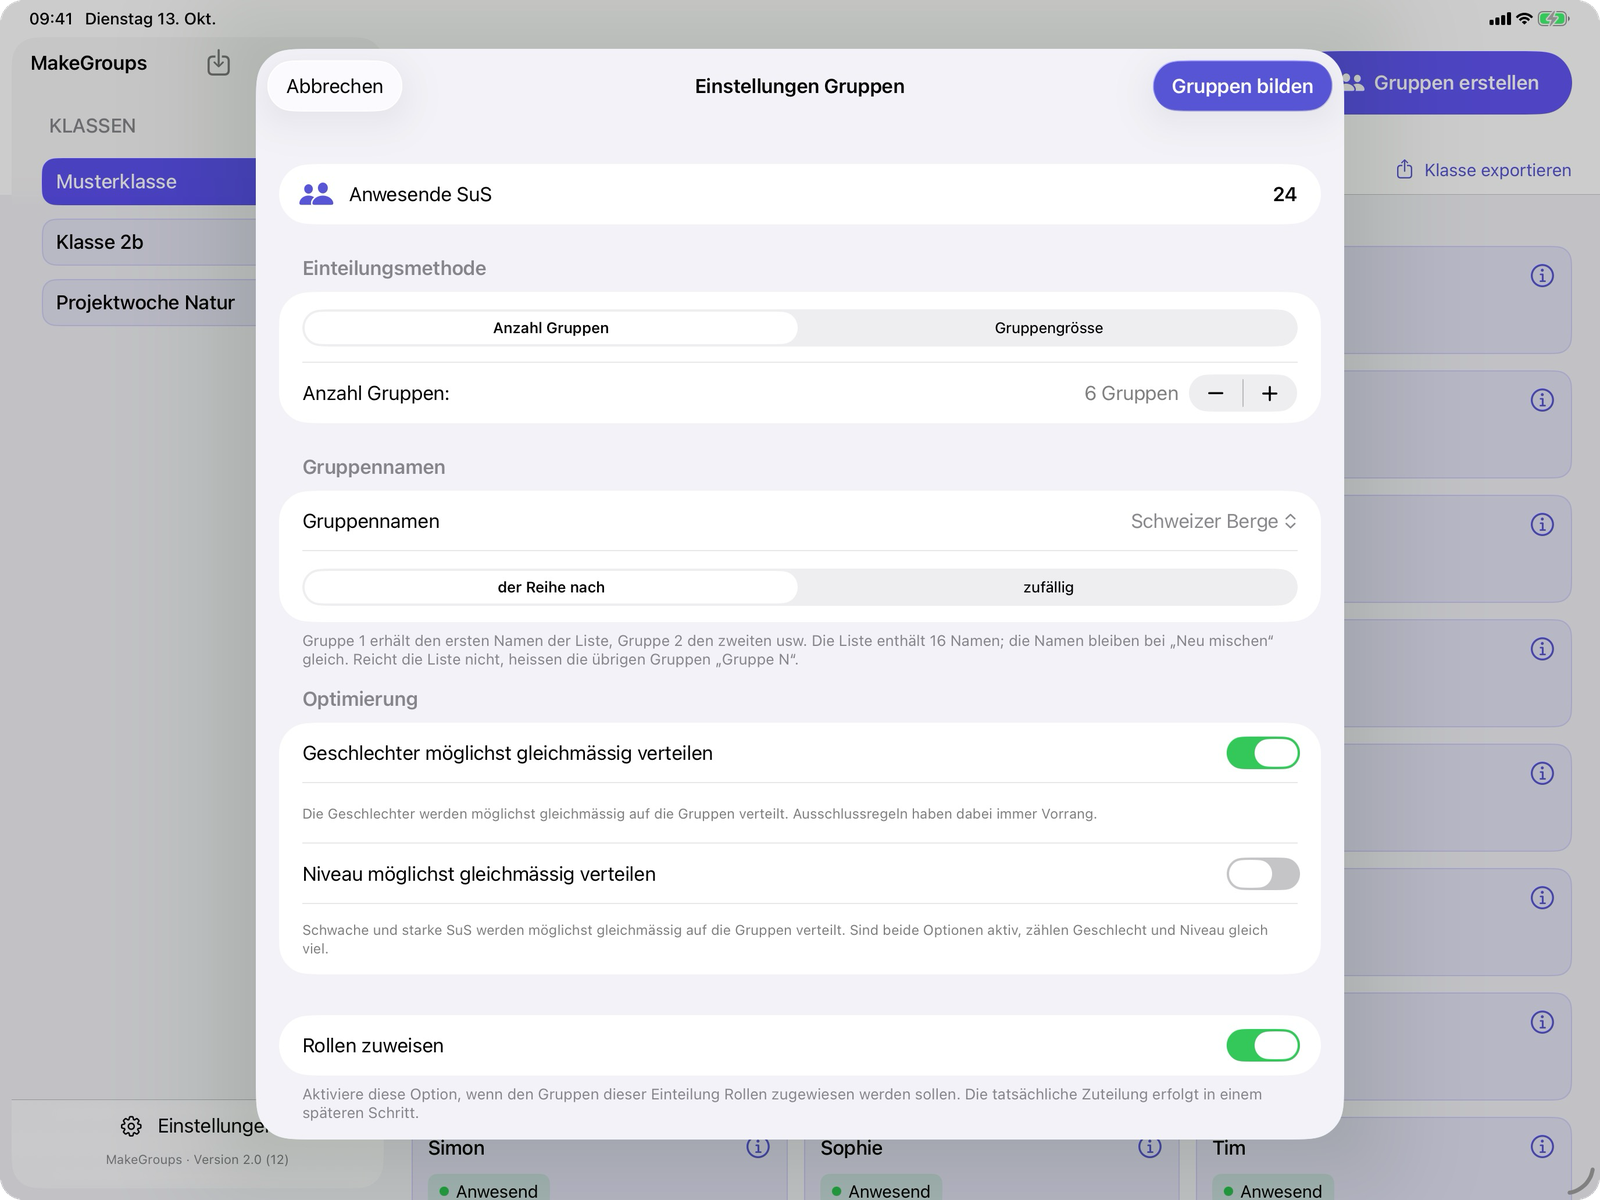Choose the der Reihe nach naming order
The width and height of the screenshot is (1600, 1200).
[x=551, y=587]
